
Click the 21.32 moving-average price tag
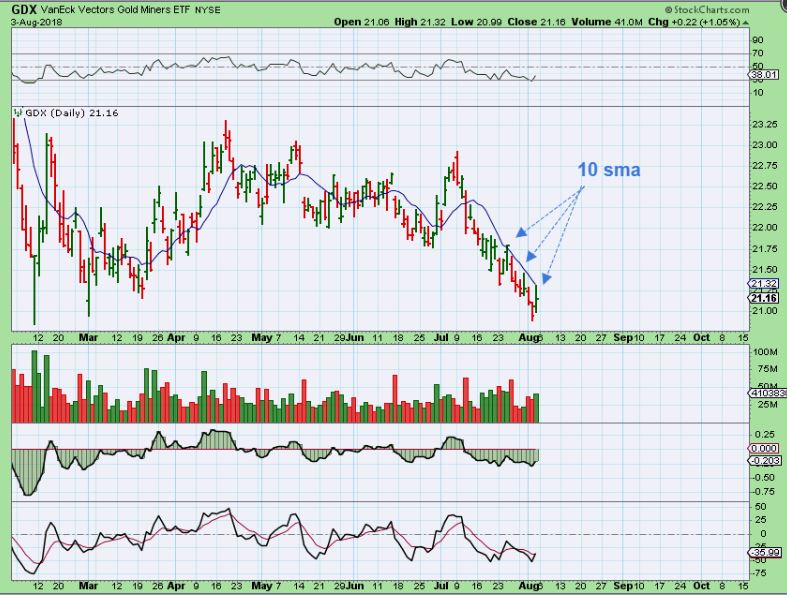click(x=764, y=284)
